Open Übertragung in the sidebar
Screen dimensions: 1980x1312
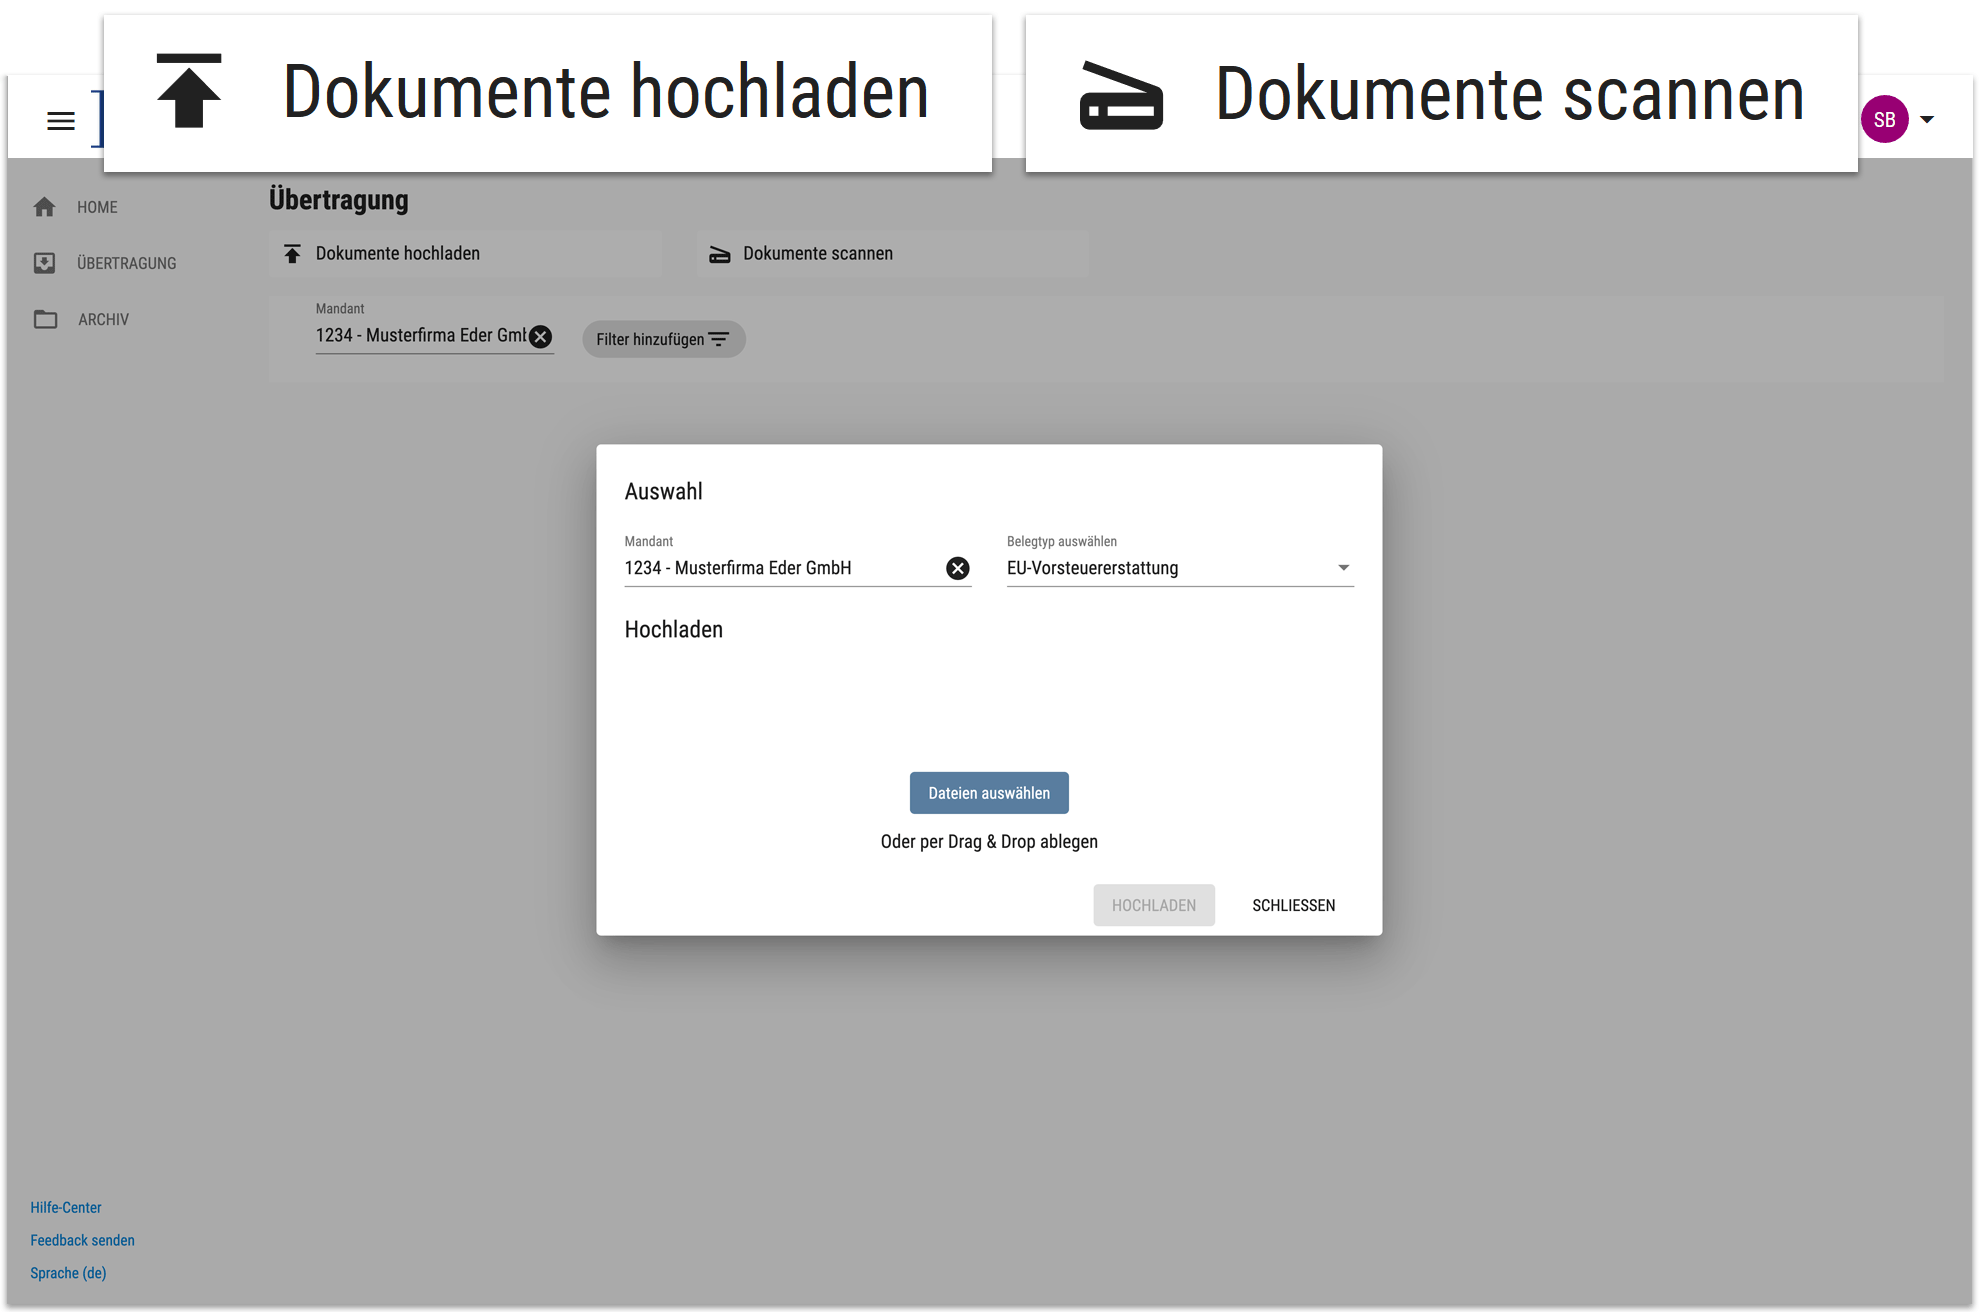tap(126, 263)
